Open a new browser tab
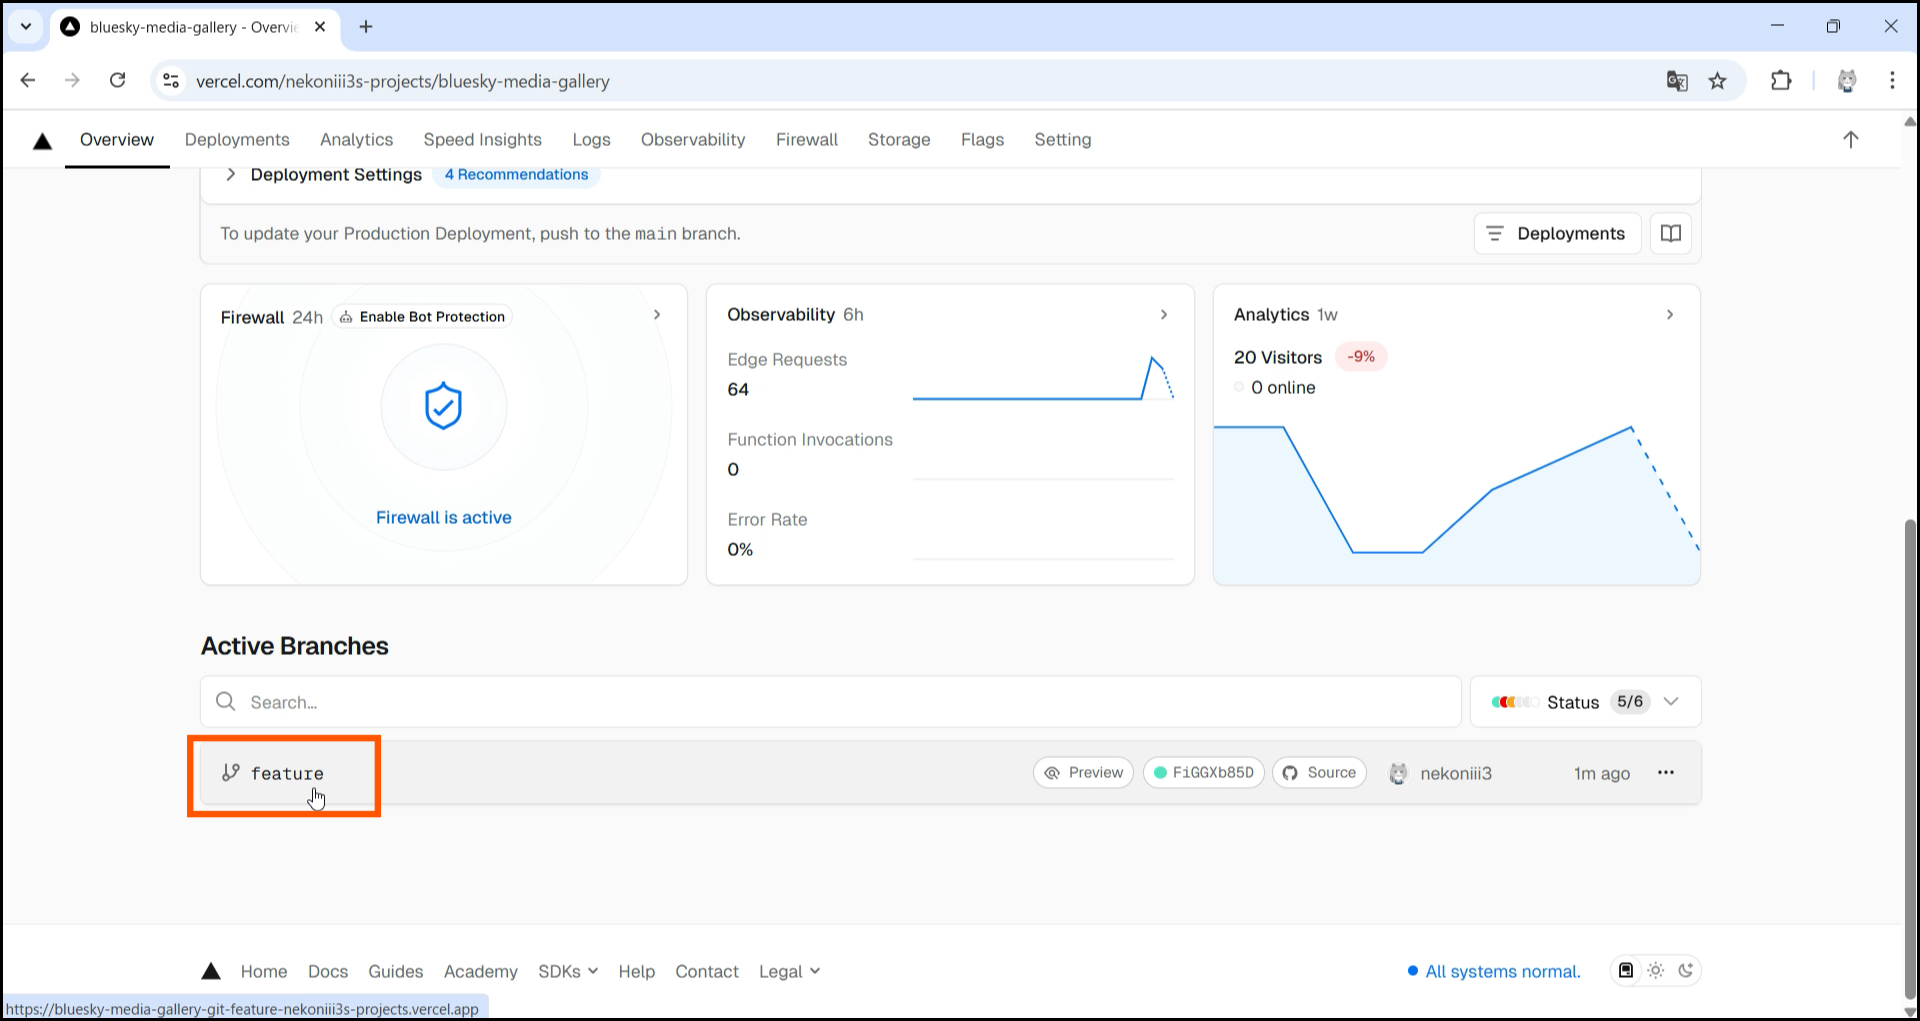Screen dimensions: 1920x1021 tap(366, 27)
